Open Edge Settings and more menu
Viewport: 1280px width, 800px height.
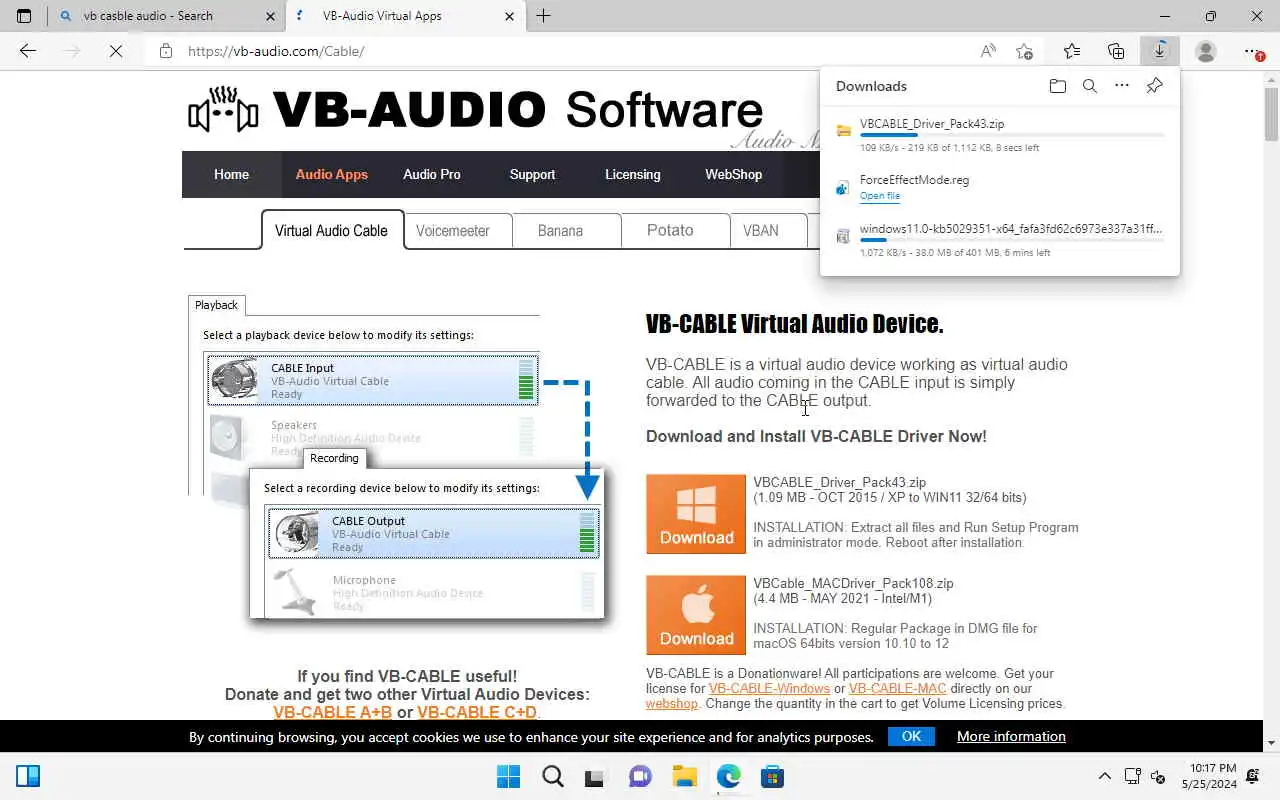[1252, 51]
